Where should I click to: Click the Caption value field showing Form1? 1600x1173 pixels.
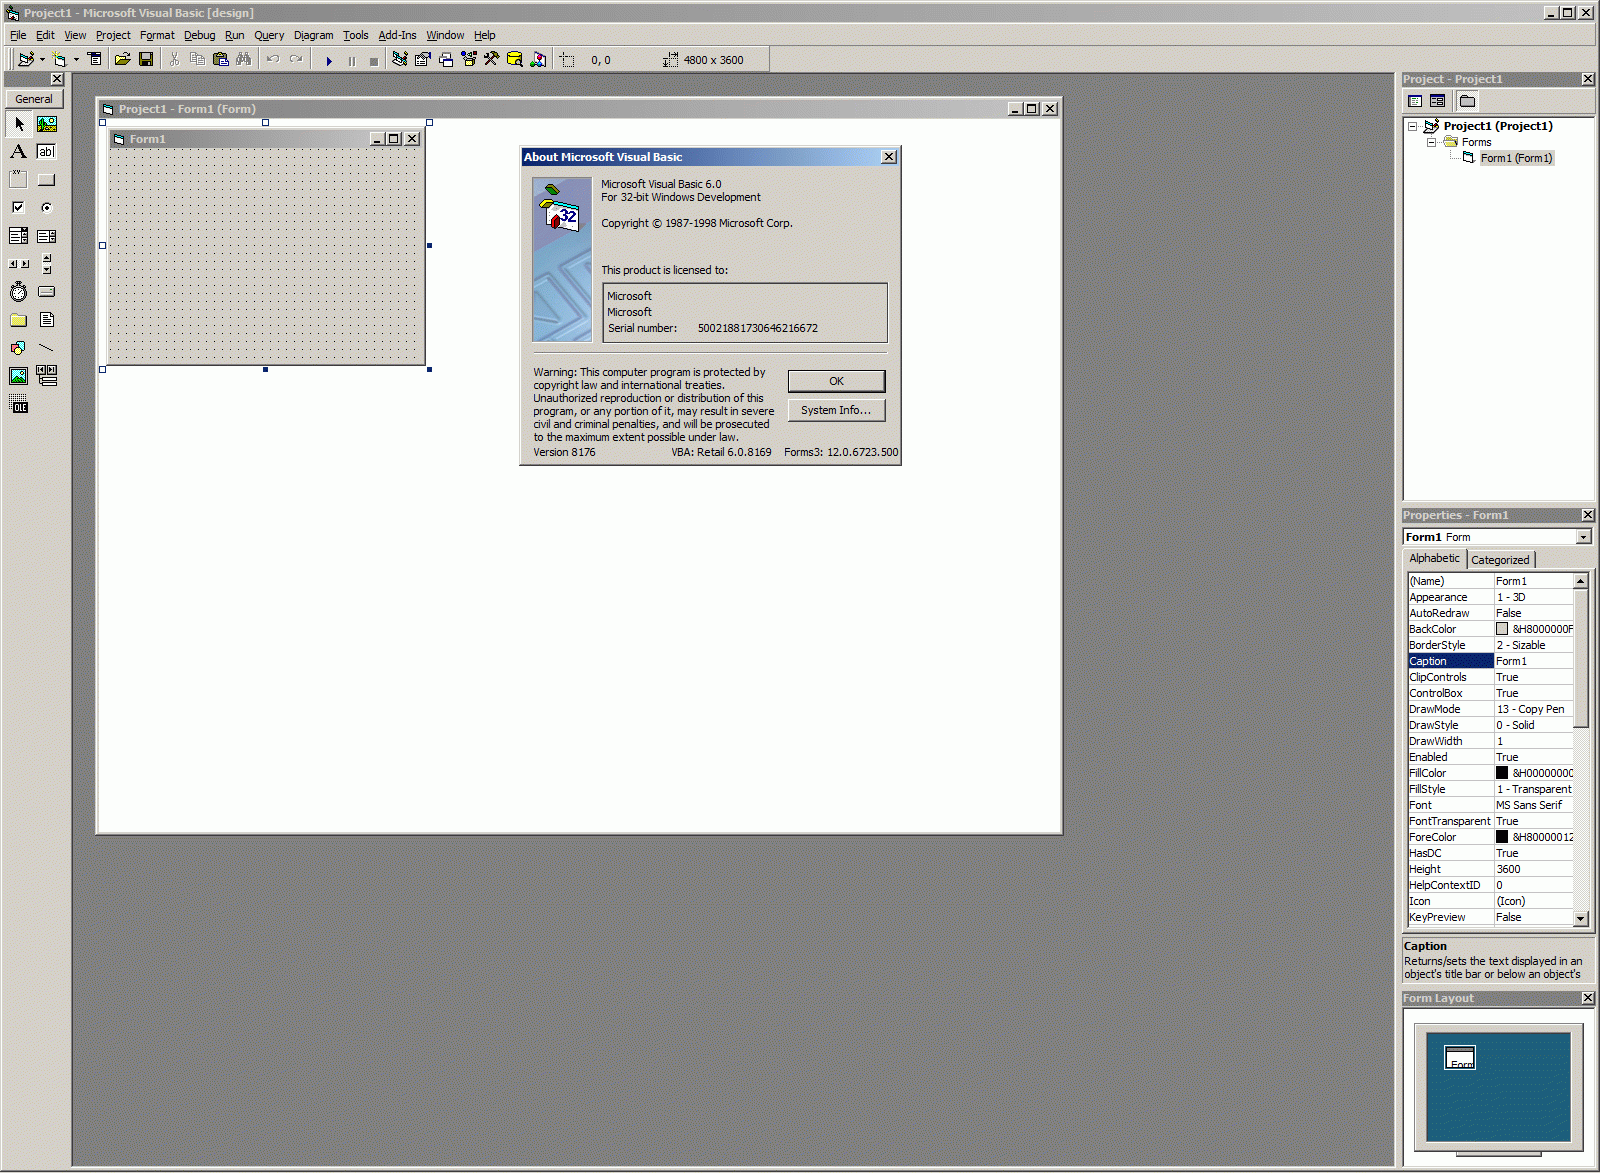1534,661
